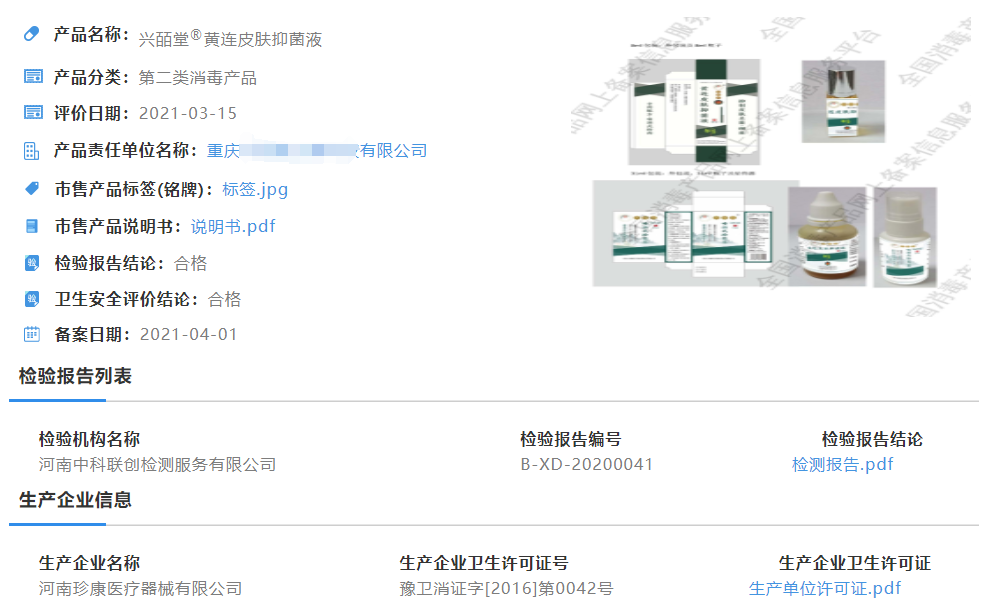This screenshot has width=988, height=615.
Task: Click filing date 2021-04-01
Action: click(188, 335)
